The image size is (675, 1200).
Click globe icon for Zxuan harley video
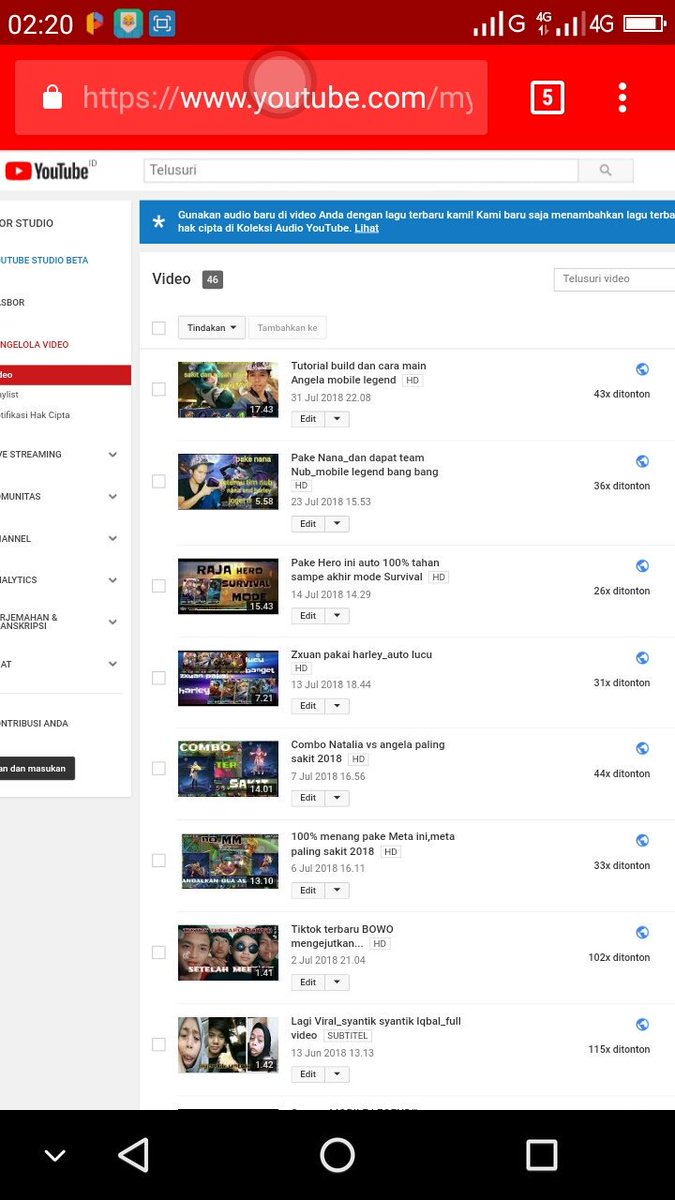click(642, 658)
